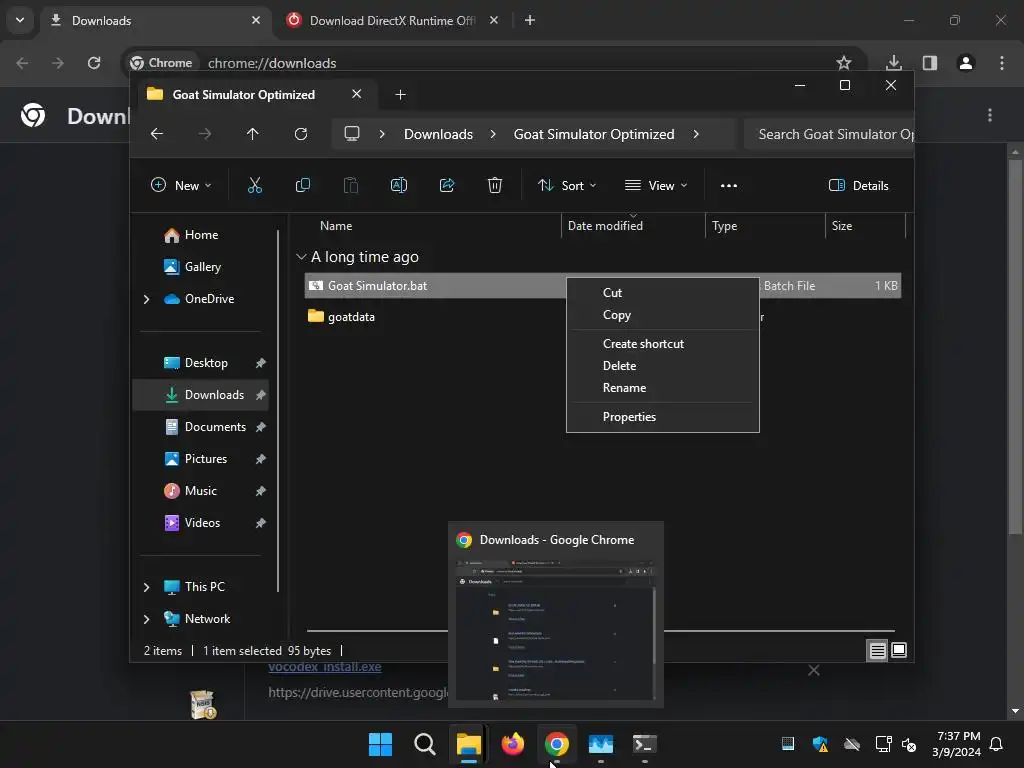Expand the OneDrive tree node
The image size is (1024, 768).
coord(146,299)
